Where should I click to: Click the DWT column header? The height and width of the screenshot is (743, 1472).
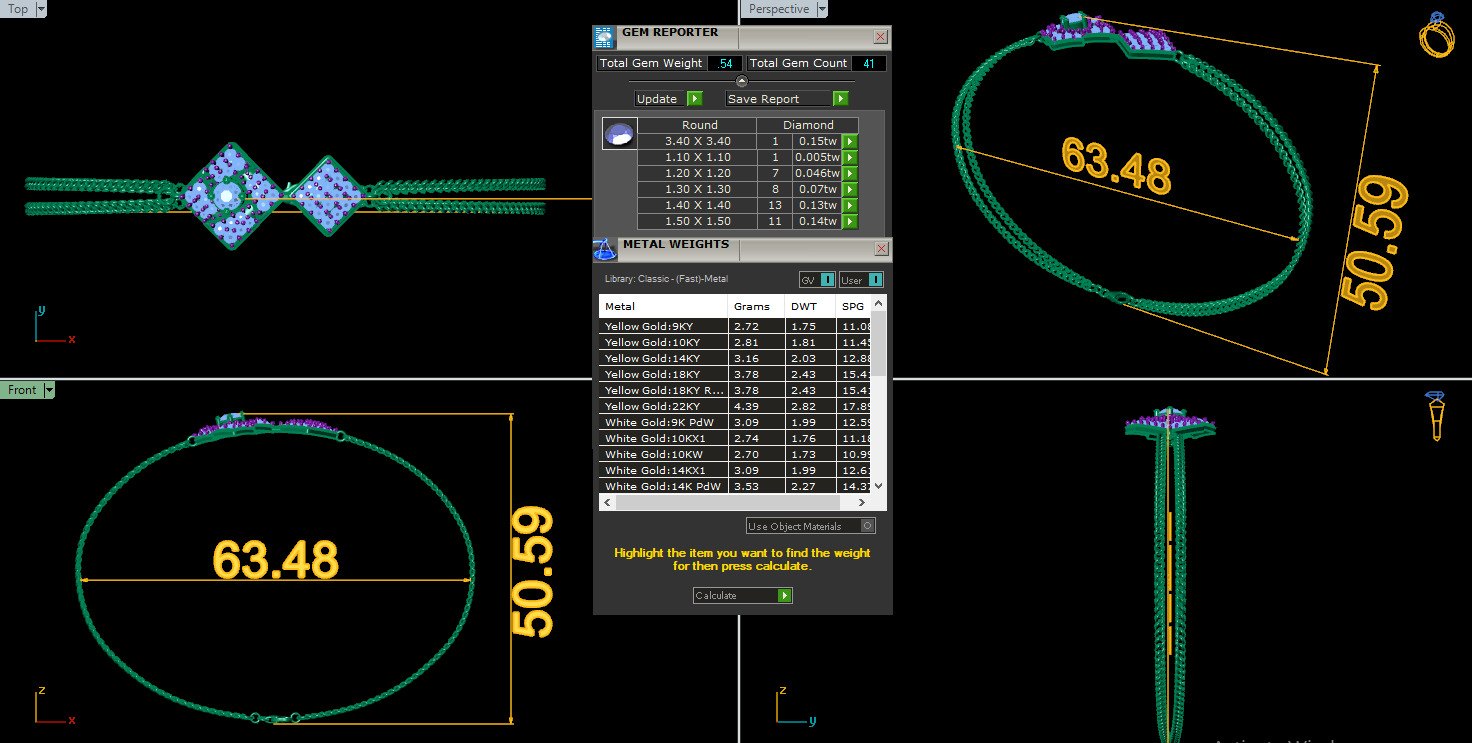[x=810, y=306]
